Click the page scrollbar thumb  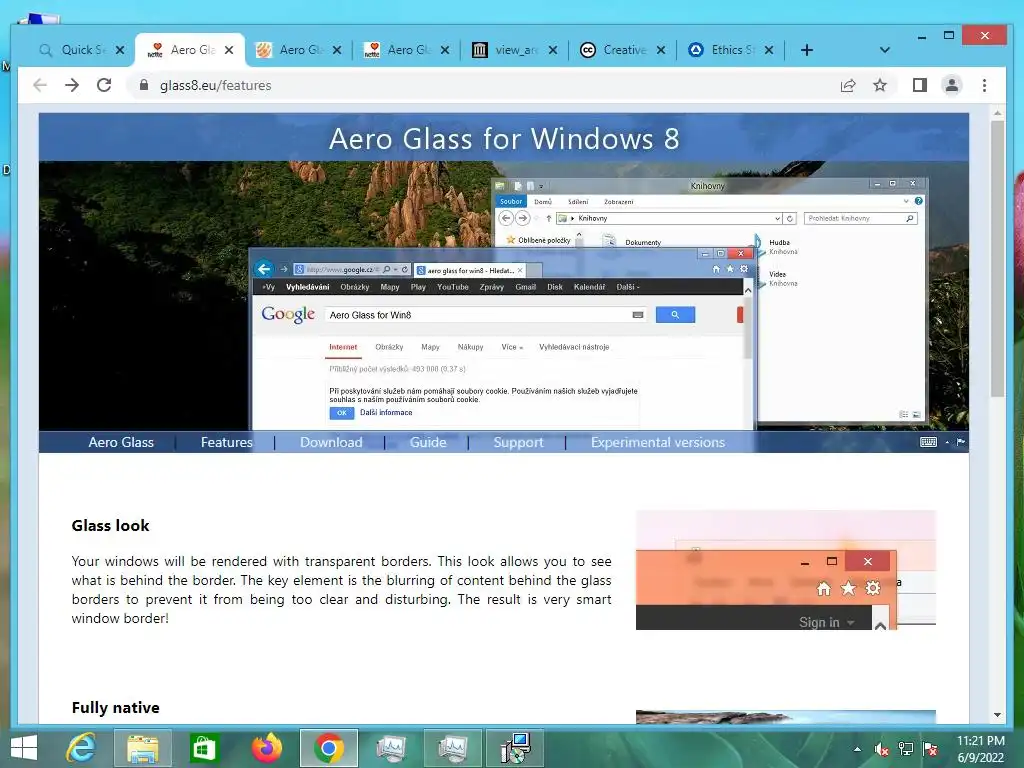point(997,259)
